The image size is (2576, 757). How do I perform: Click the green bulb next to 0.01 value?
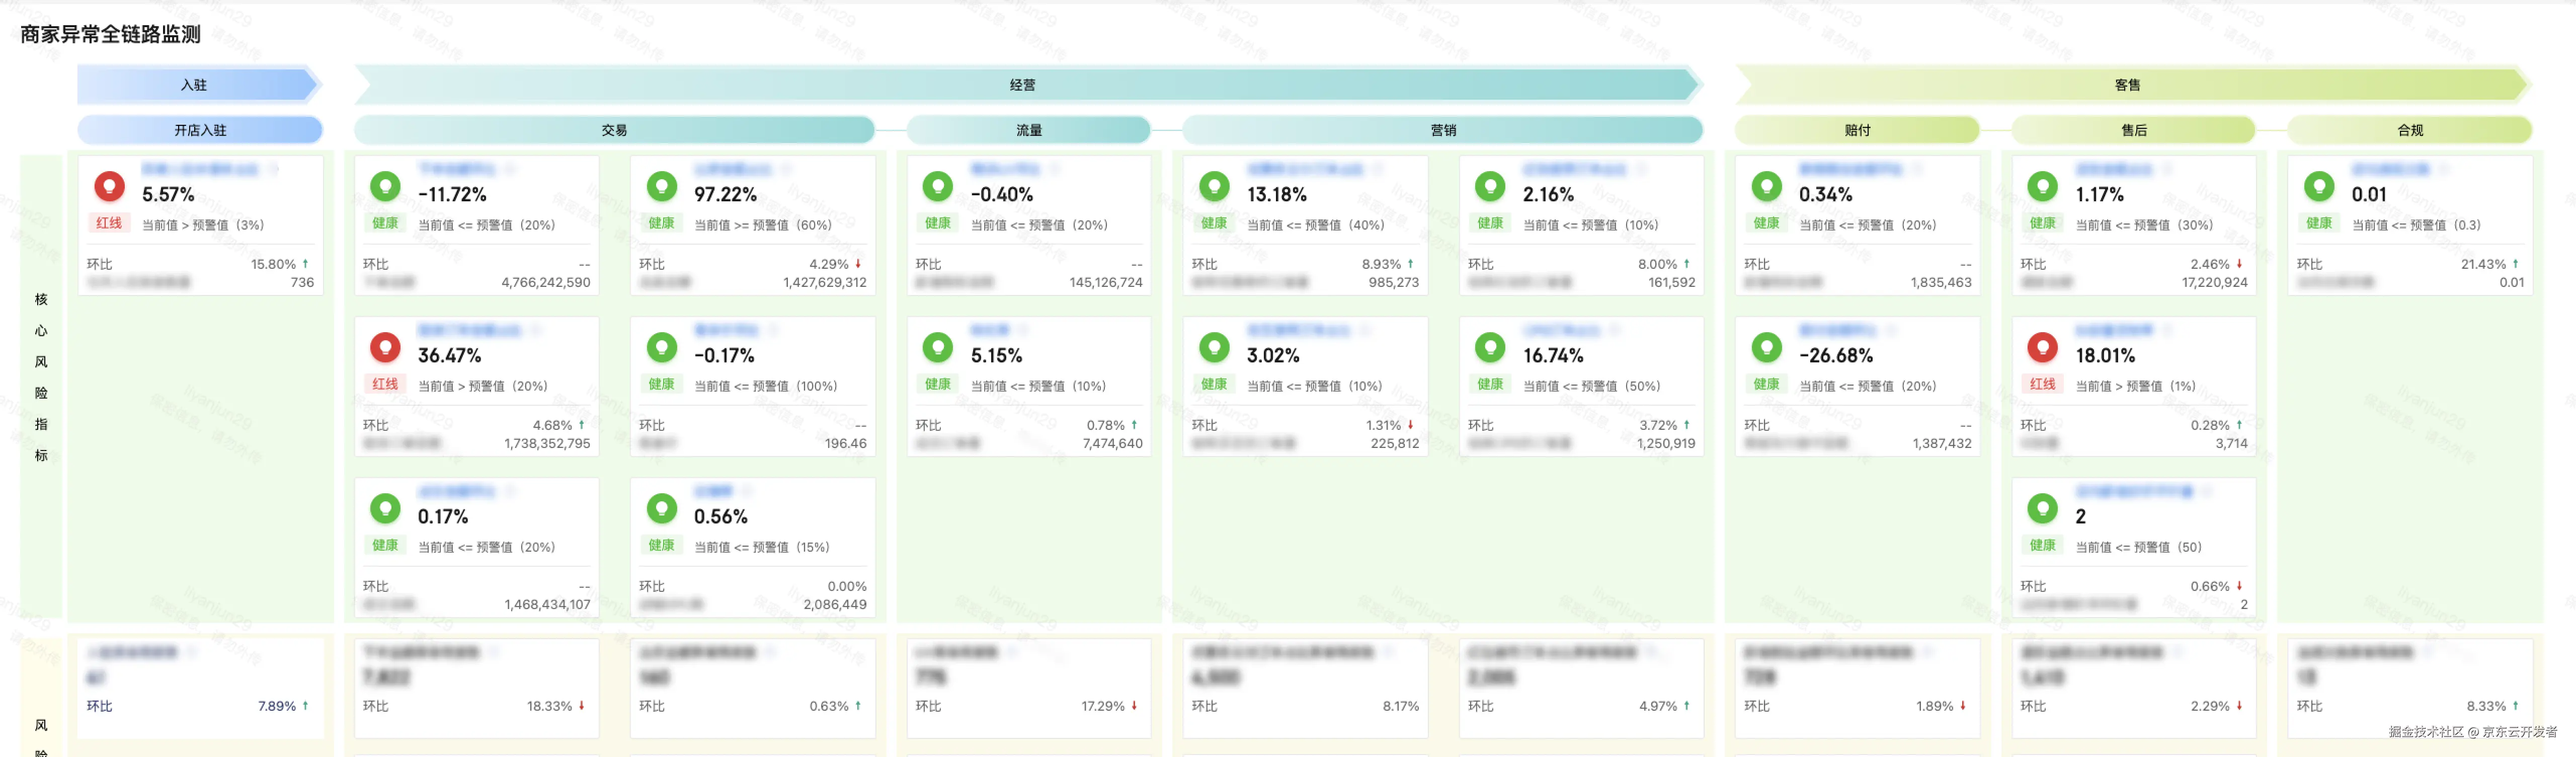pyautogui.click(x=2318, y=186)
